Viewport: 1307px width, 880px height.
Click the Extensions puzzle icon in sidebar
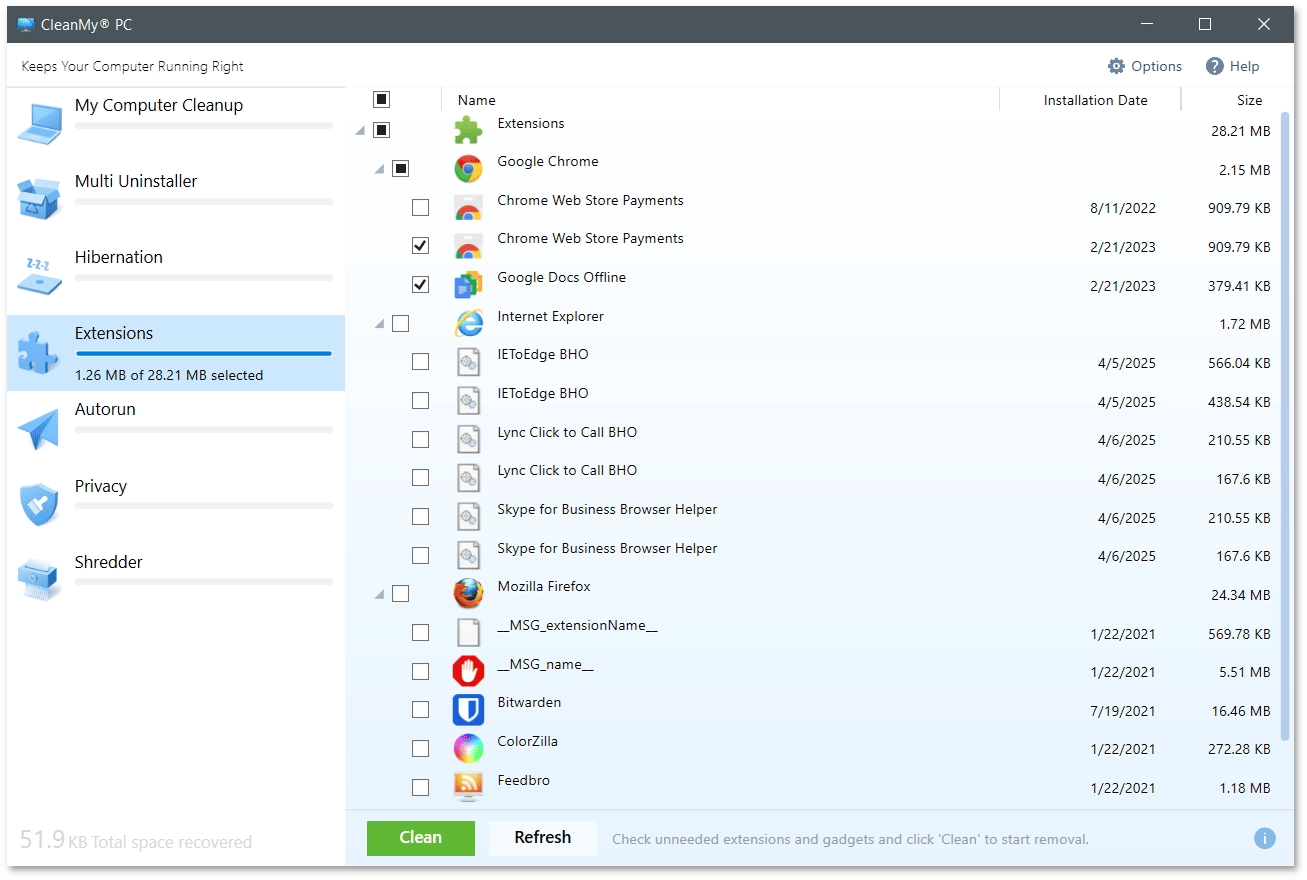39,352
